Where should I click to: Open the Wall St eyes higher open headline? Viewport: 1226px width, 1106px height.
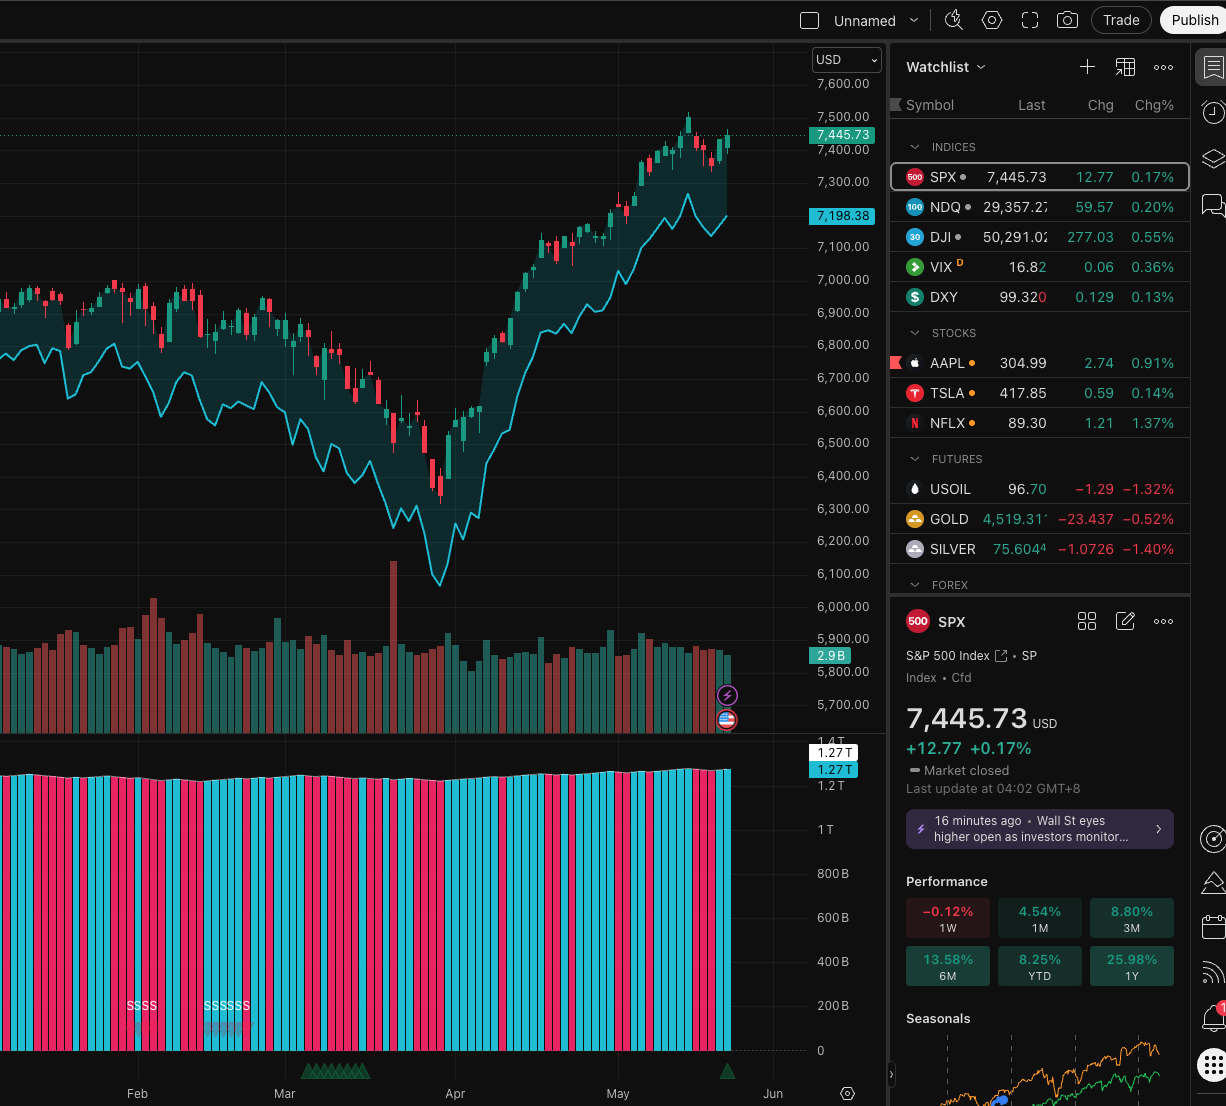pos(1031,829)
